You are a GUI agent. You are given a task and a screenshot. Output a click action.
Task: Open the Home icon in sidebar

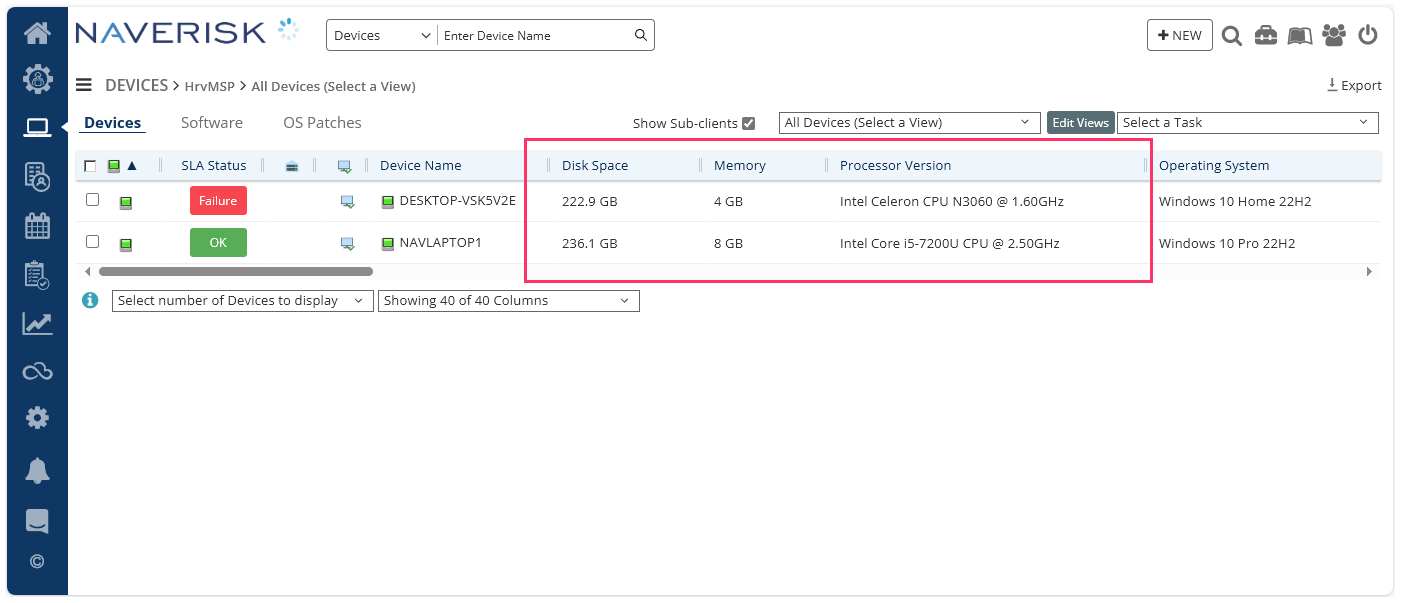37,34
